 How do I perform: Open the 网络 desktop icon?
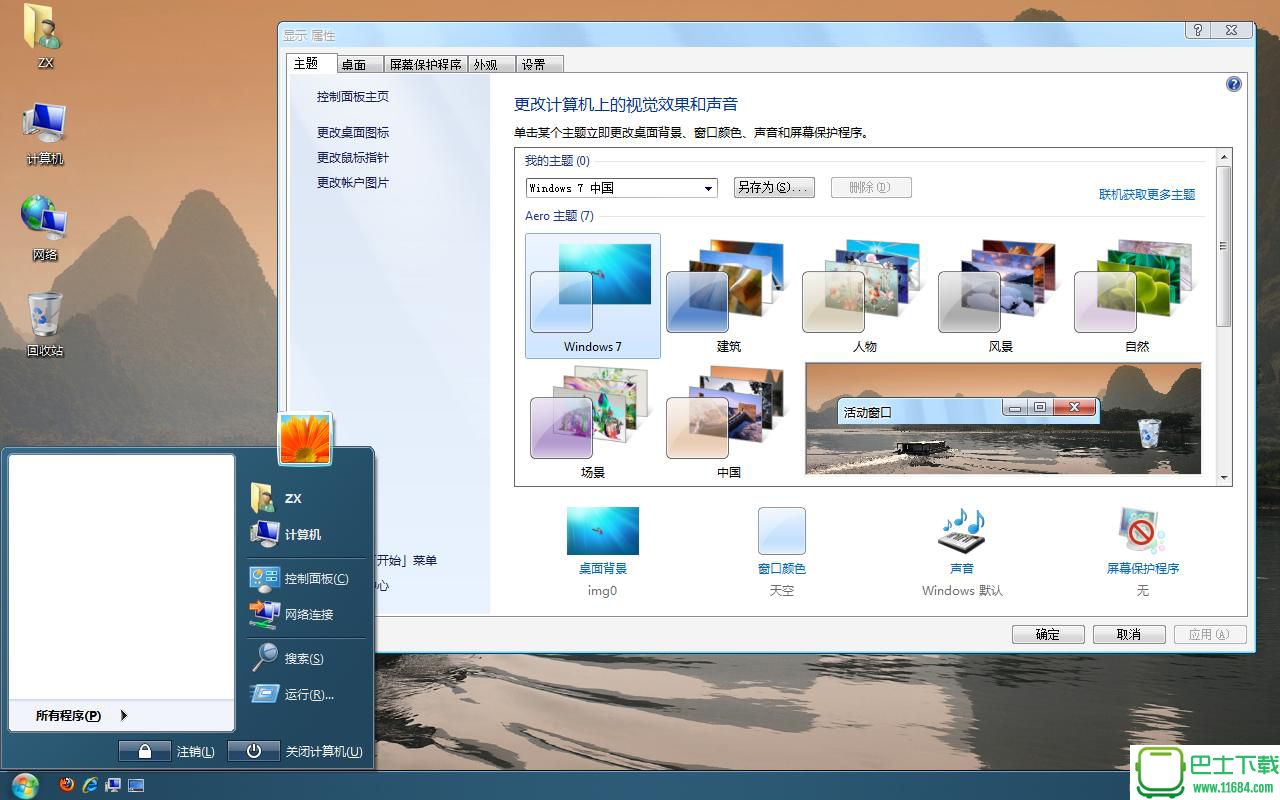tap(44, 228)
